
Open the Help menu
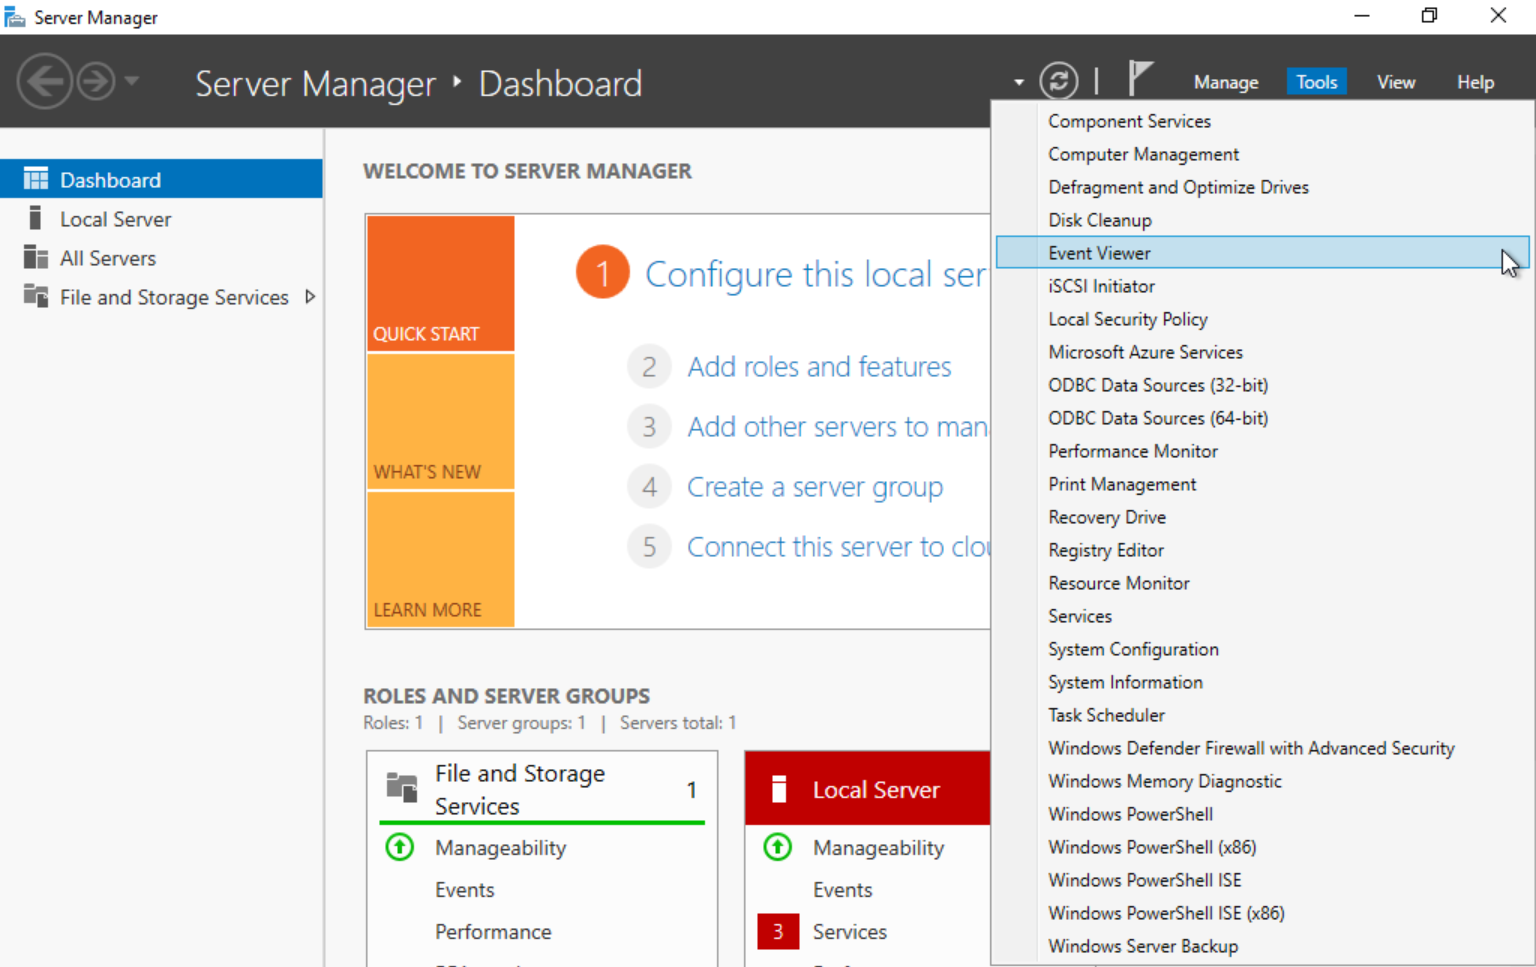tap(1475, 82)
